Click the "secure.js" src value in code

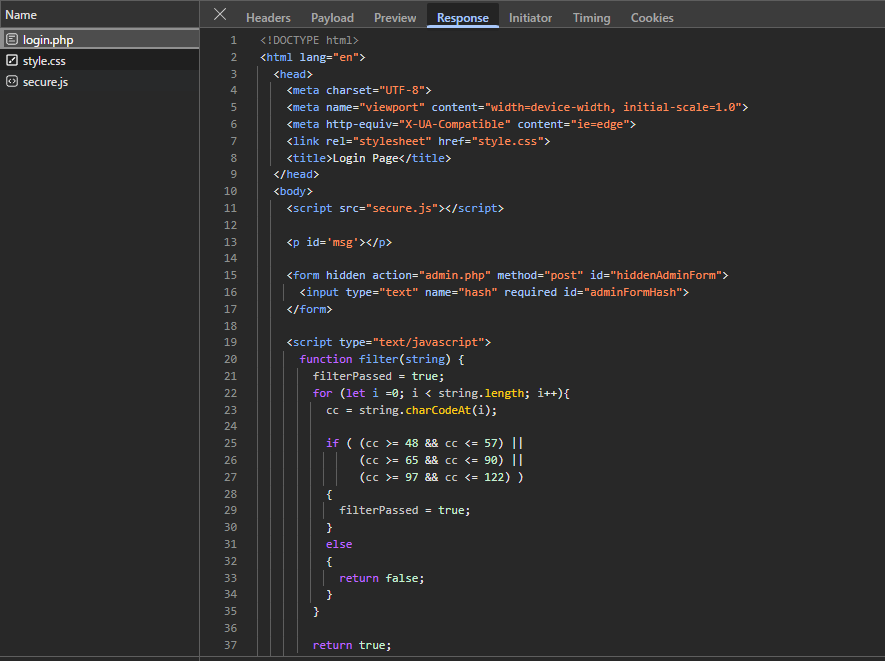point(402,208)
